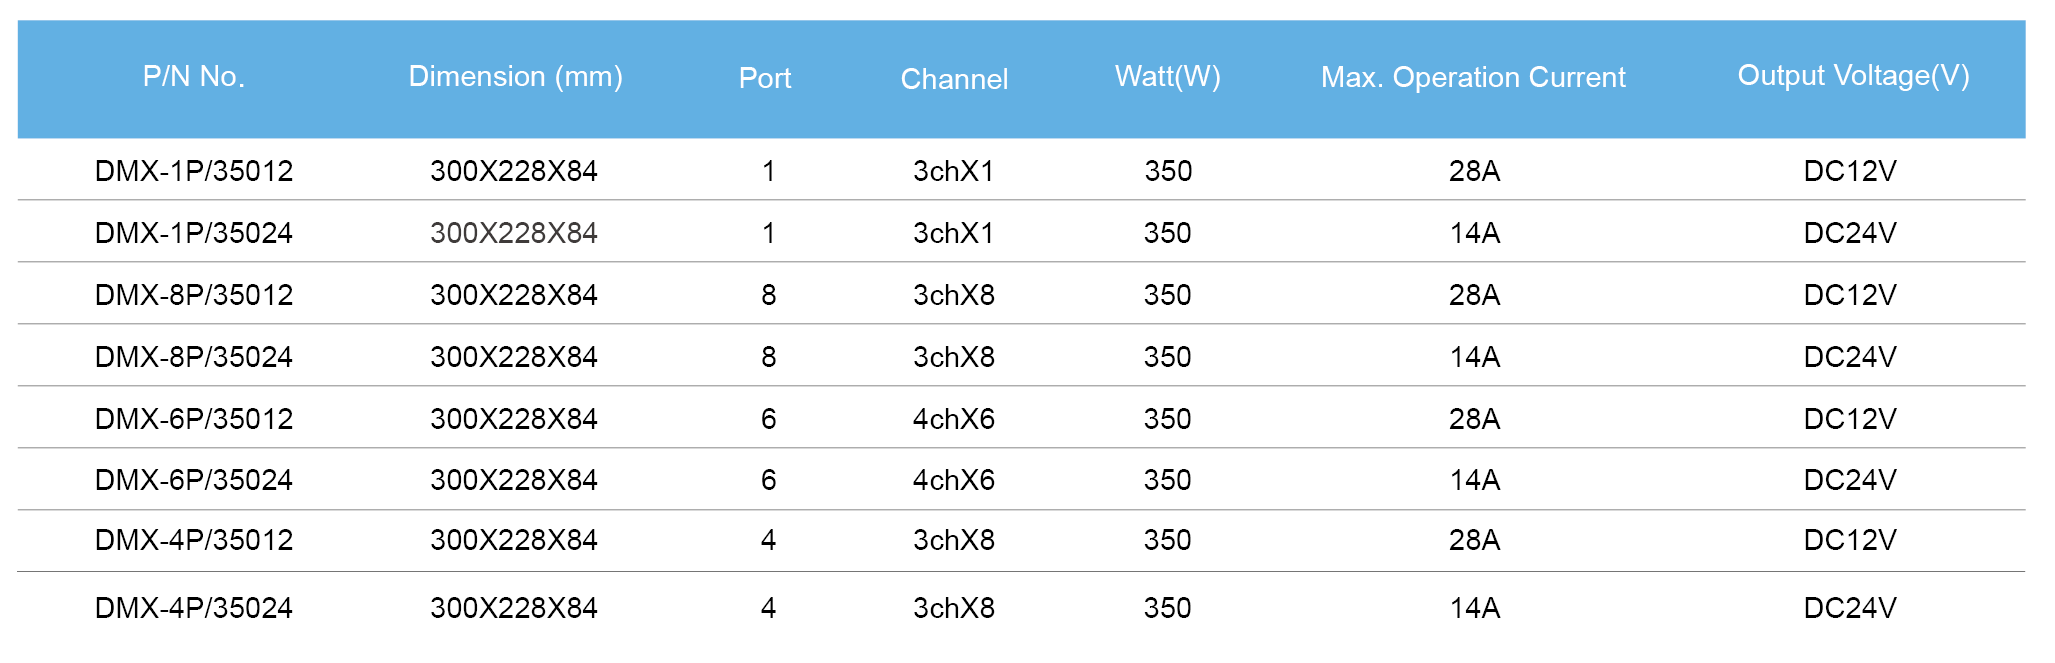Click the 4chX6 channel cell for DMX-6P/35012
This screenshot has height=663, width=2055.
pyautogui.click(x=954, y=419)
